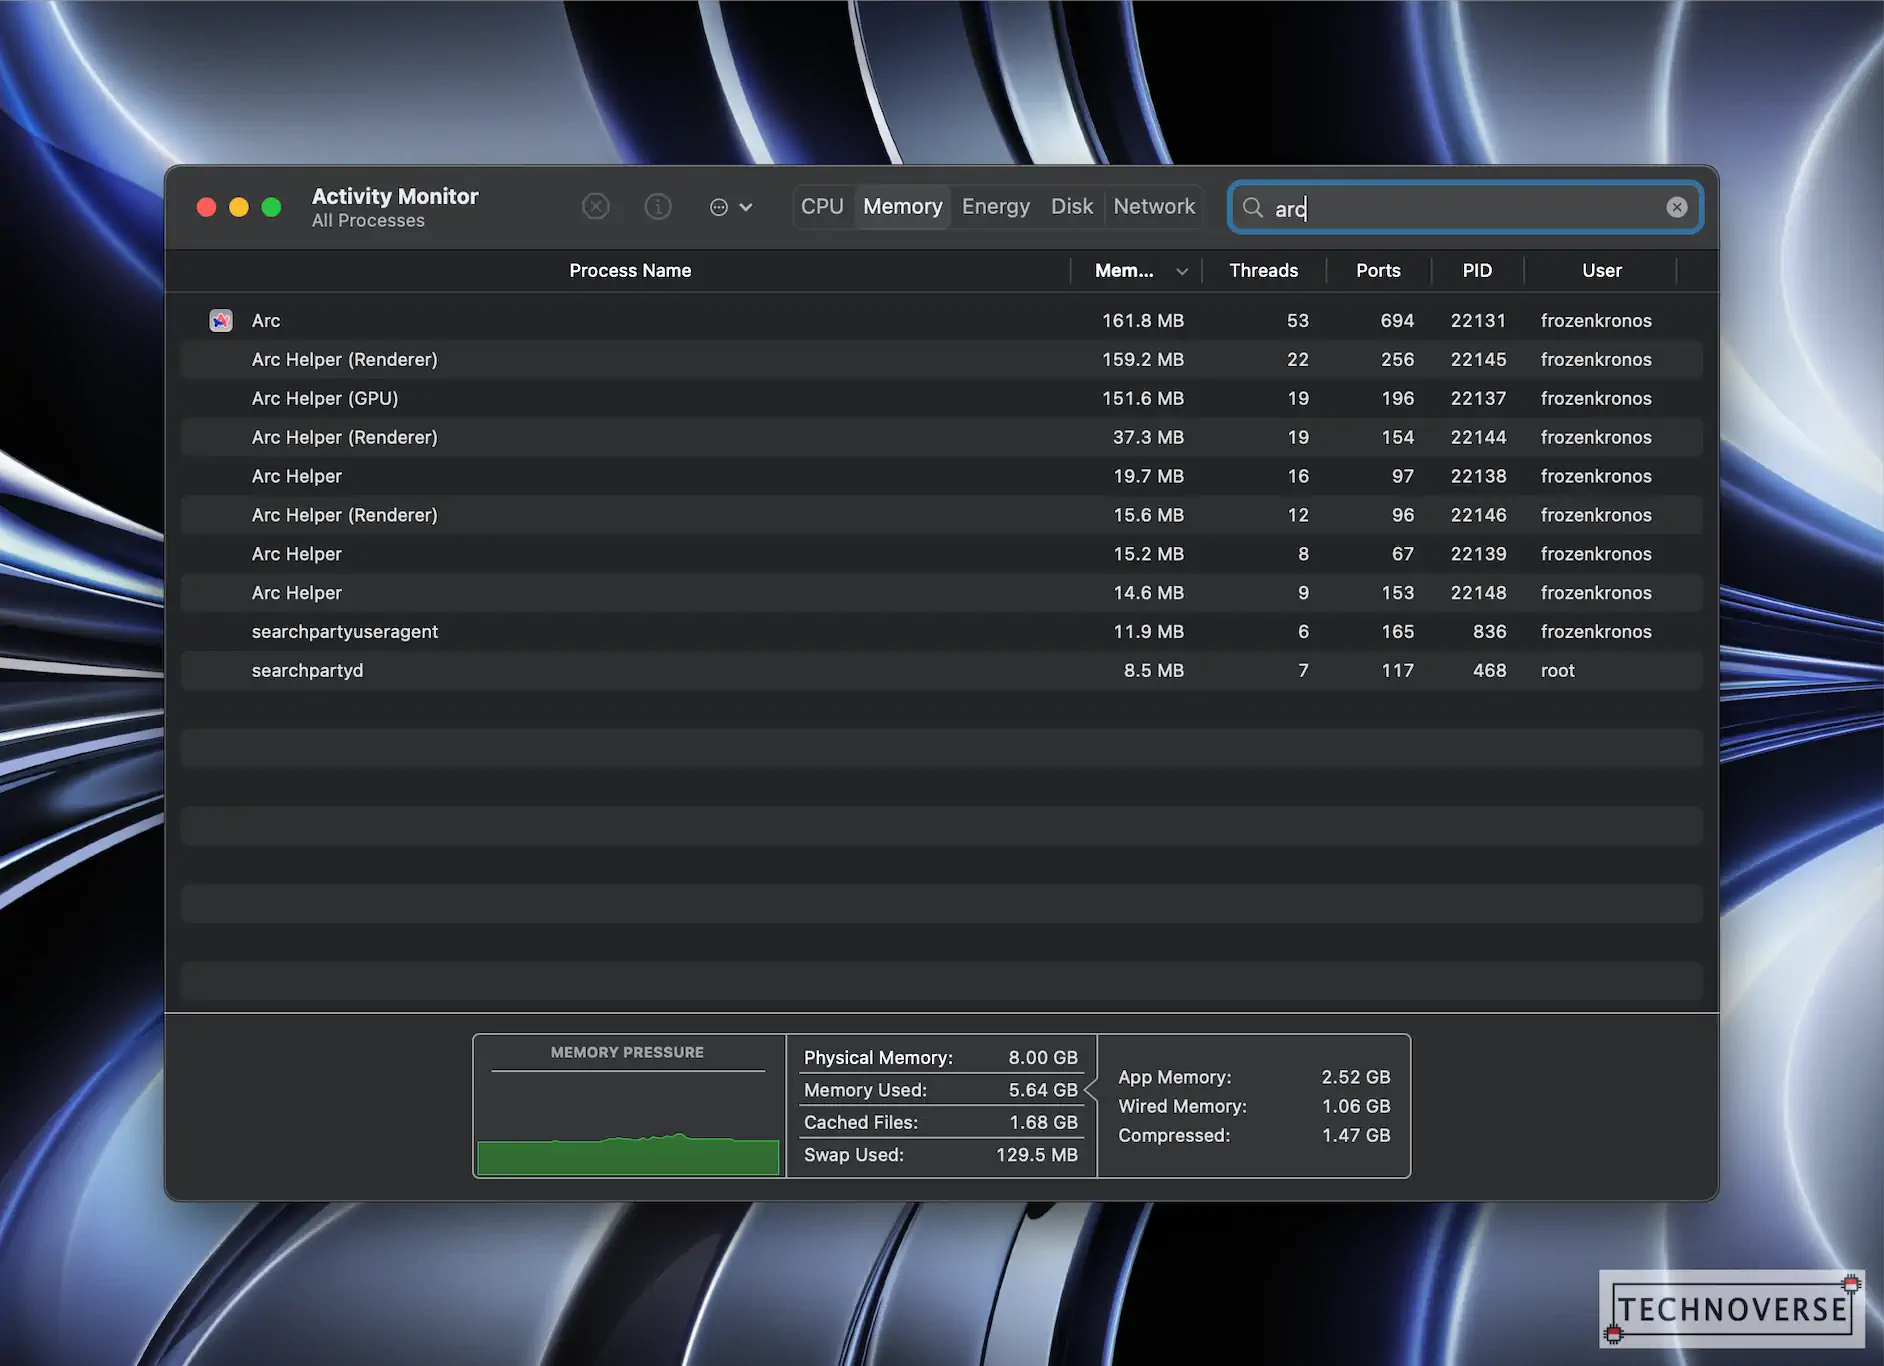The width and height of the screenshot is (1884, 1366).
Task: Switch to the CPU tab
Action: tap(822, 207)
